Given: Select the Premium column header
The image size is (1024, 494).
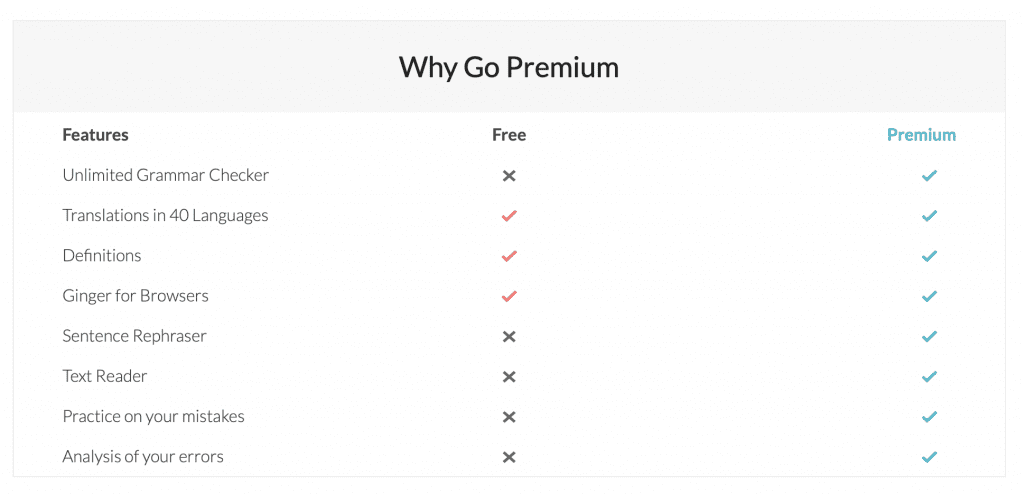Looking at the screenshot, I should (921, 135).
